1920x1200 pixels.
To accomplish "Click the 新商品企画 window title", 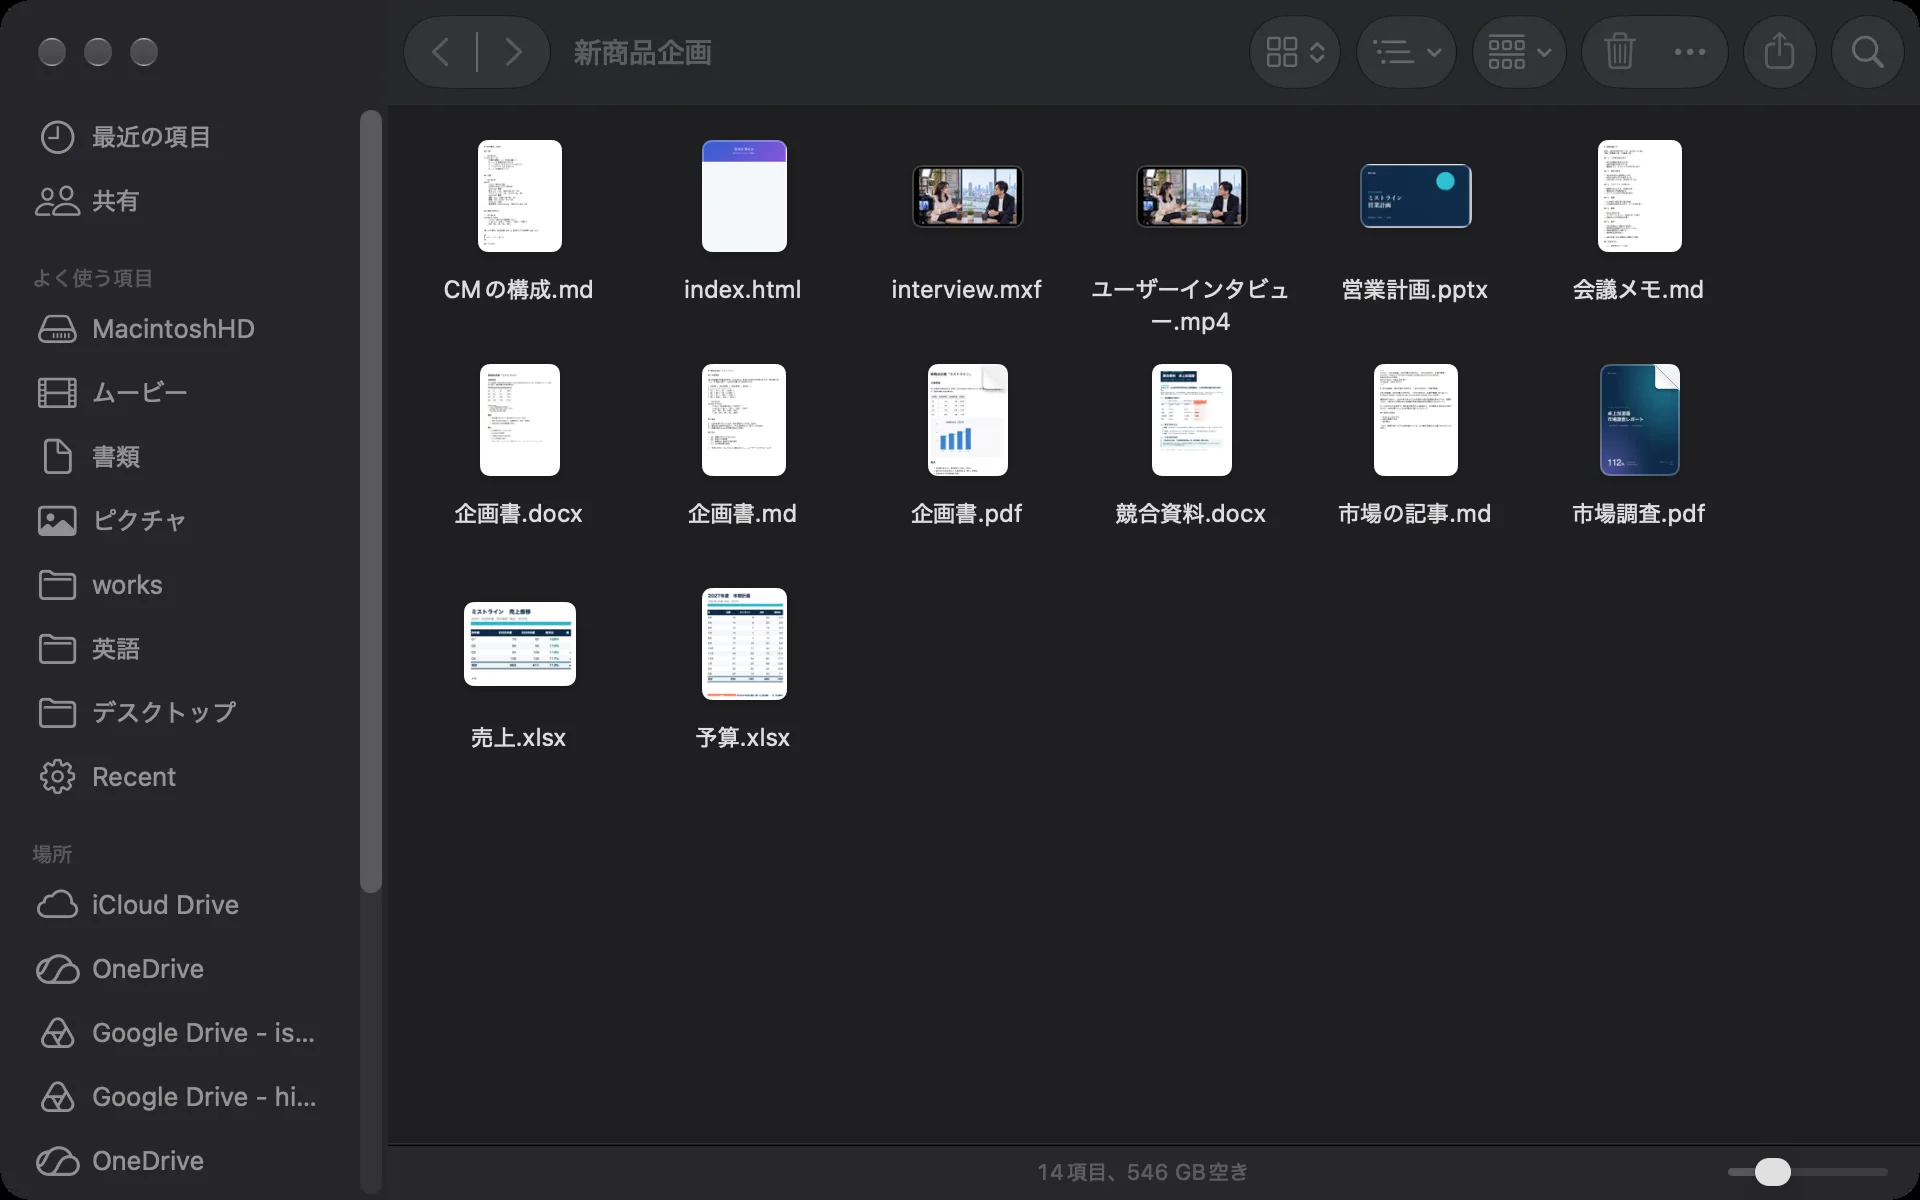I will coord(642,52).
